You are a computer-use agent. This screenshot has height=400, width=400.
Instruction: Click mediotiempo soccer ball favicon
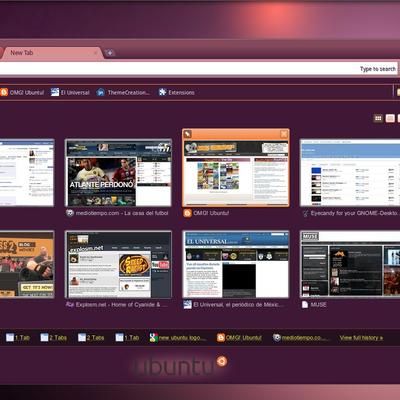(x=70, y=213)
